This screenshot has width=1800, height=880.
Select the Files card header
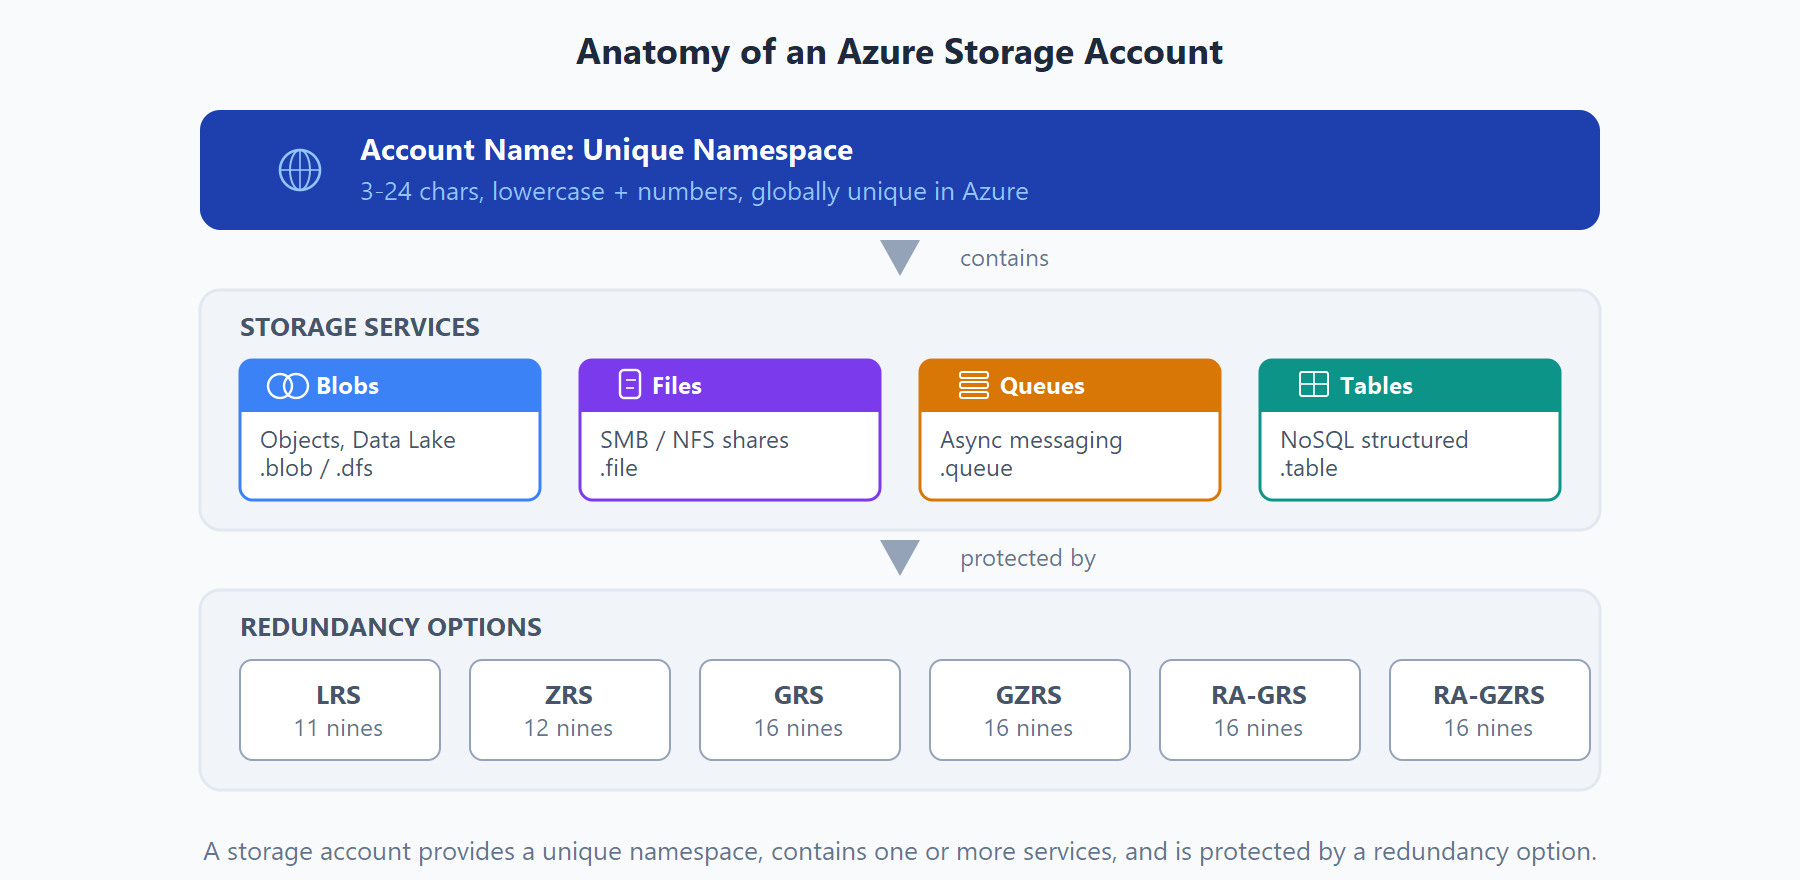(730, 386)
